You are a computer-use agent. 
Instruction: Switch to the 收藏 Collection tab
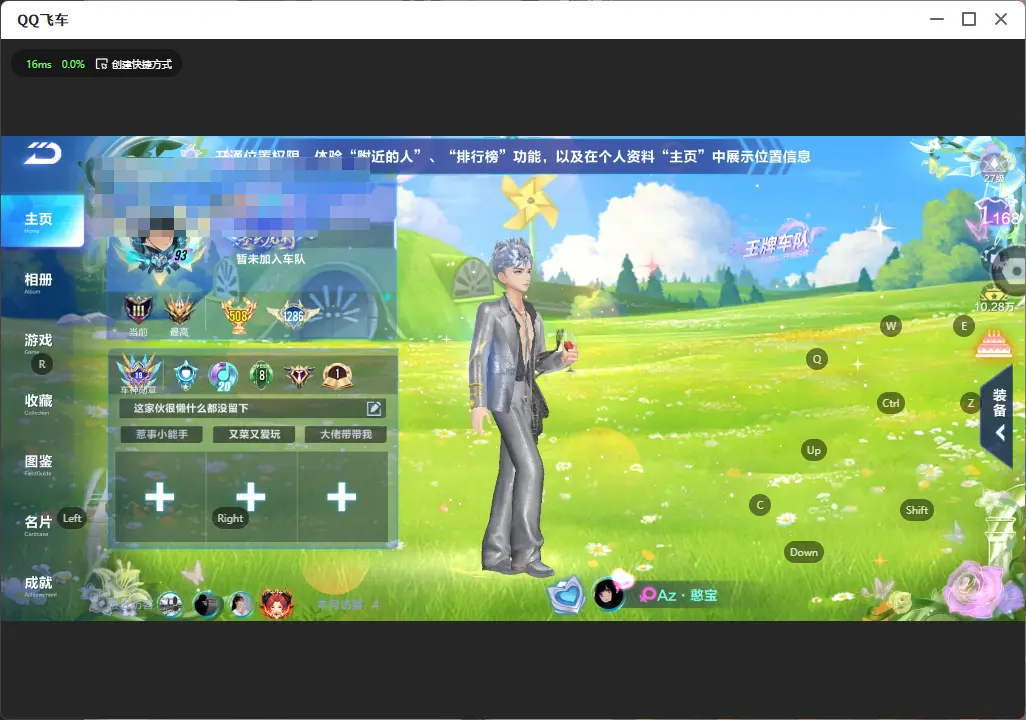[39, 403]
